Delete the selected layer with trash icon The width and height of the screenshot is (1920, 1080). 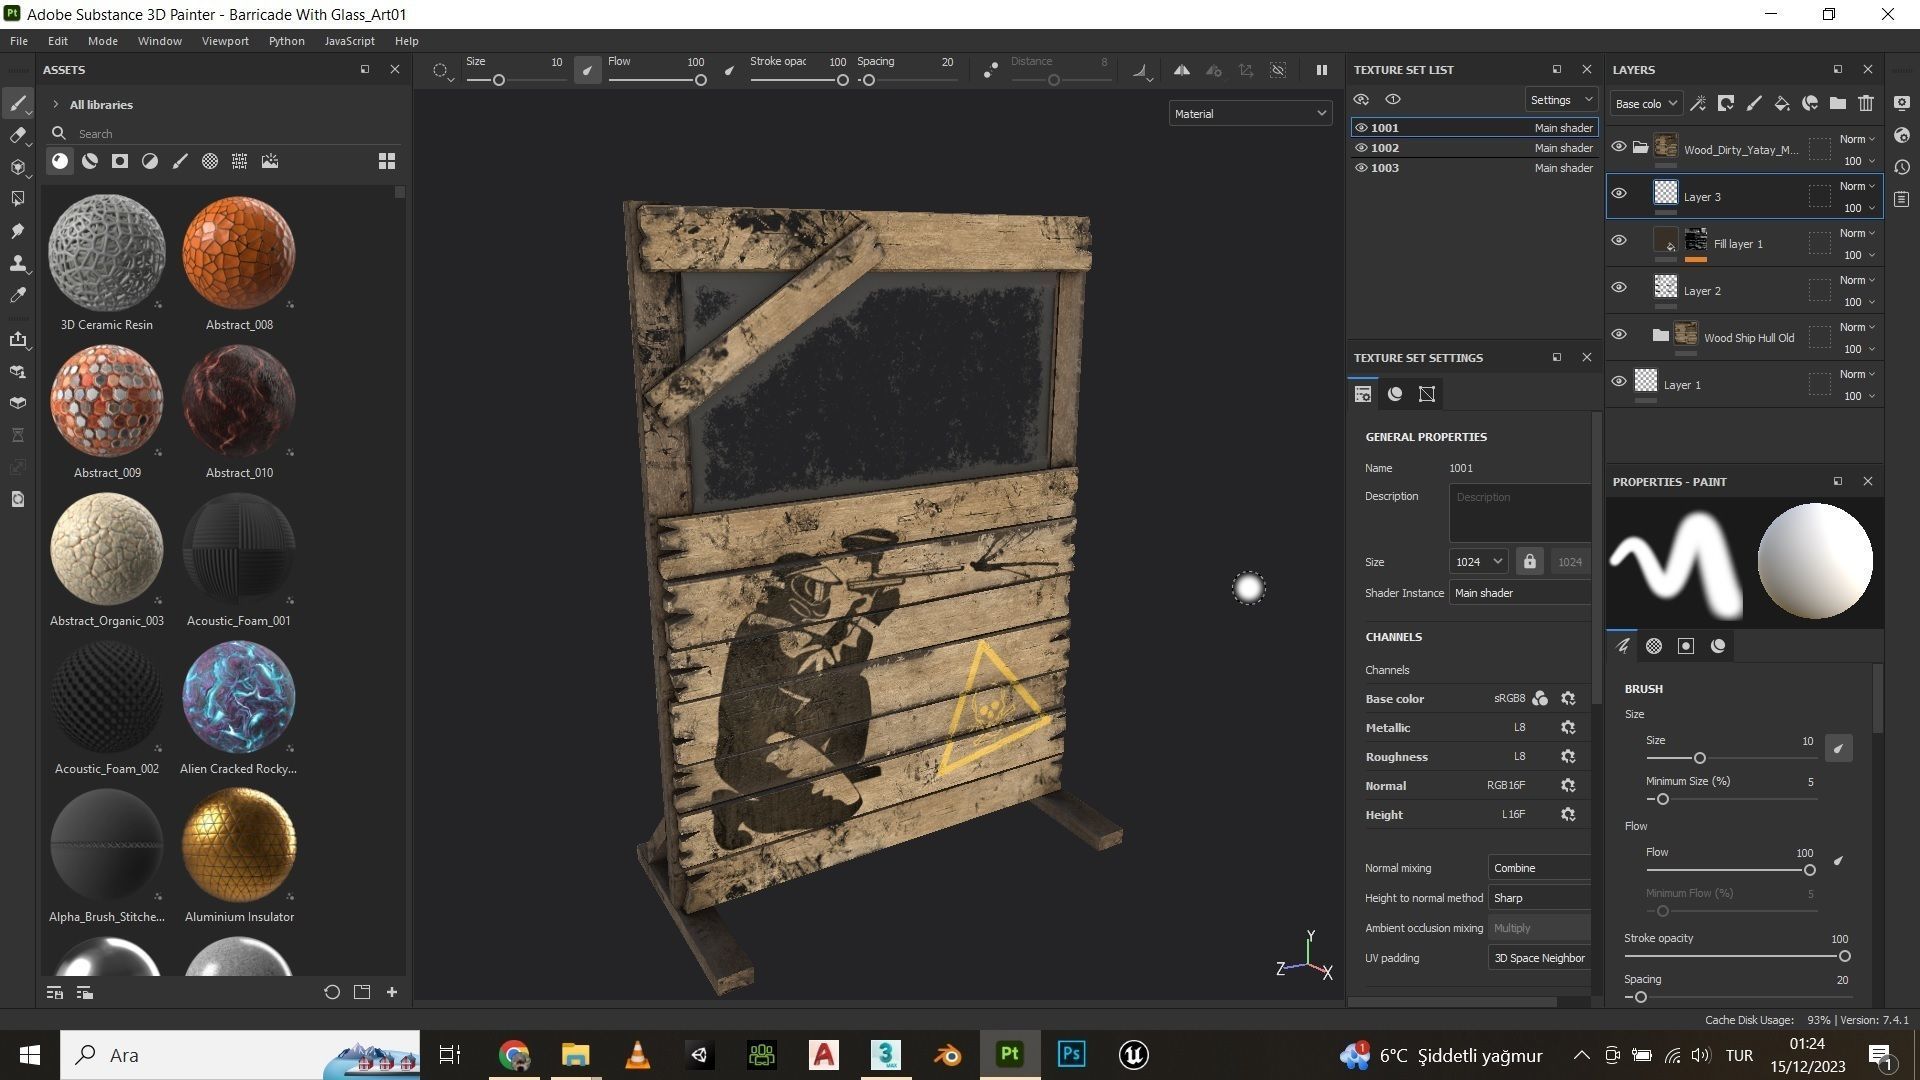click(x=1866, y=103)
